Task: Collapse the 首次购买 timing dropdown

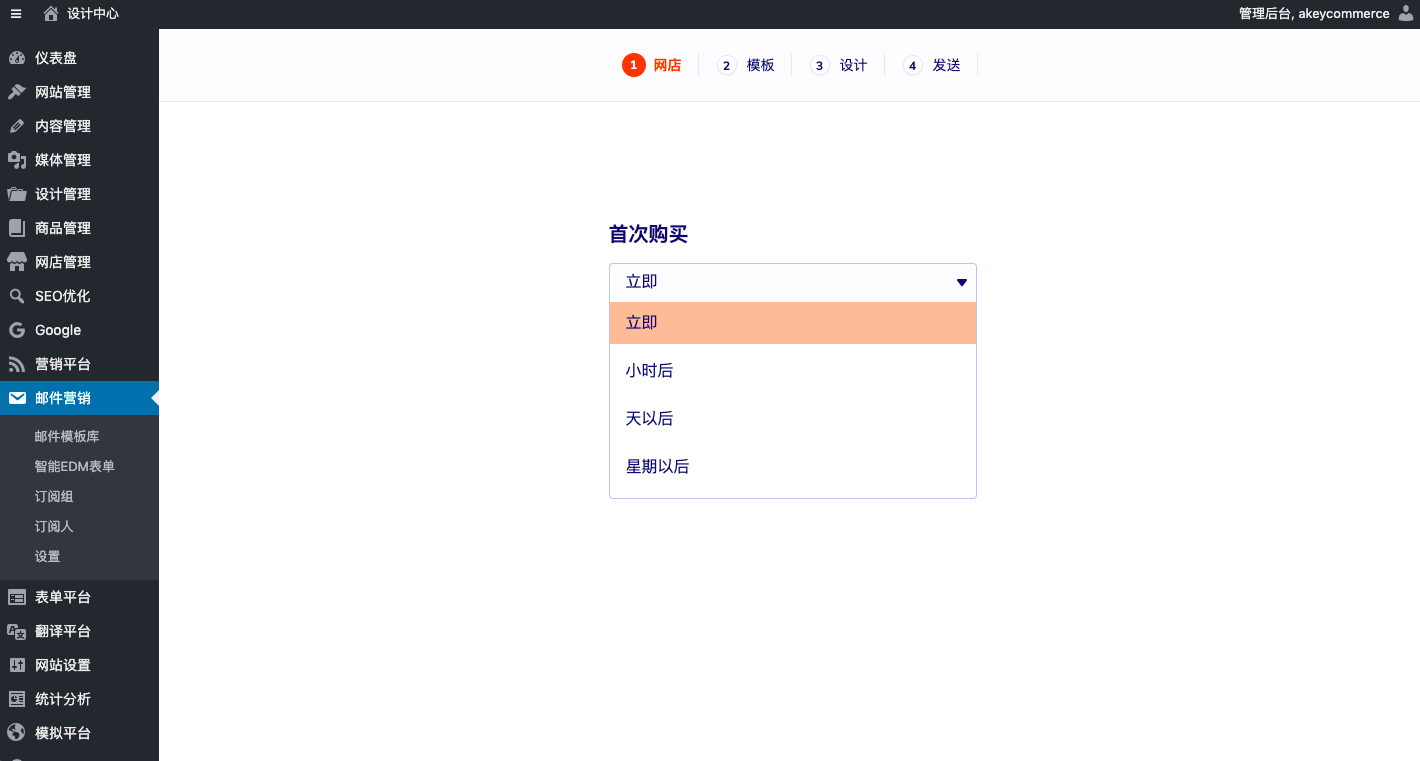Action: (x=792, y=282)
